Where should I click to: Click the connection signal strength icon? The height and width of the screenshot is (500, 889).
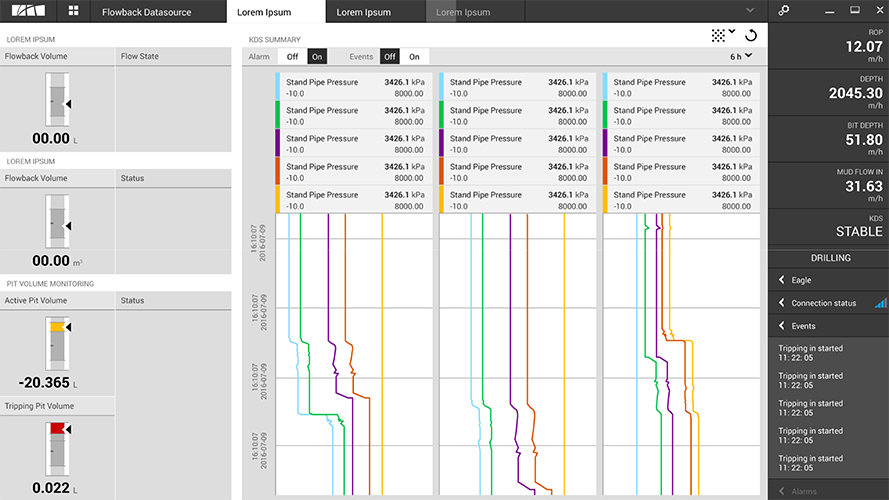pyautogui.click(x=880, y=303)
